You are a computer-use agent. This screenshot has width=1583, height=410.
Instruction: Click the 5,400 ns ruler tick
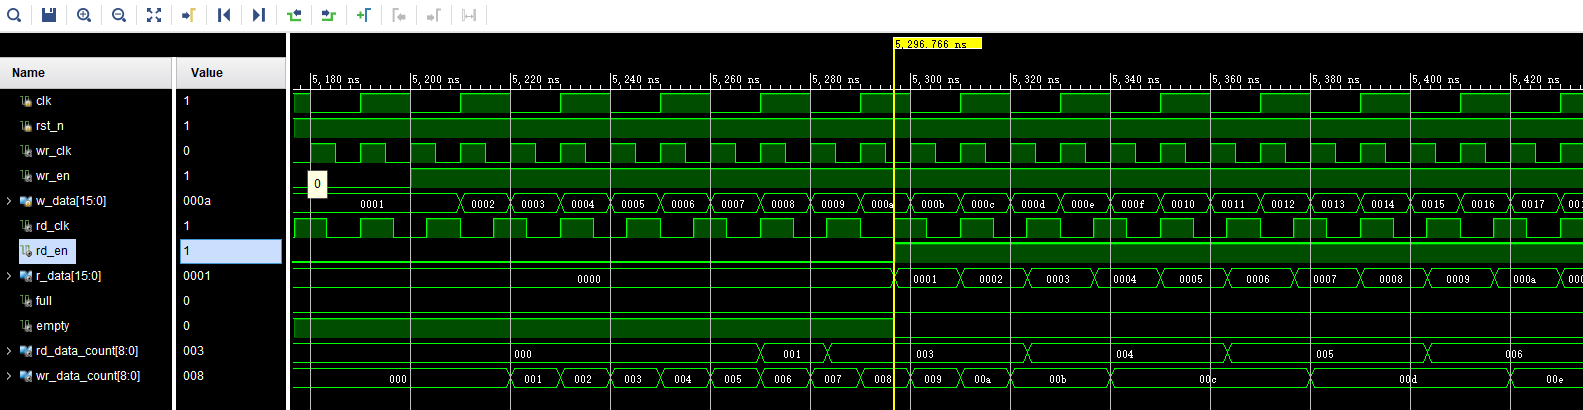(x=1435, y=79)
